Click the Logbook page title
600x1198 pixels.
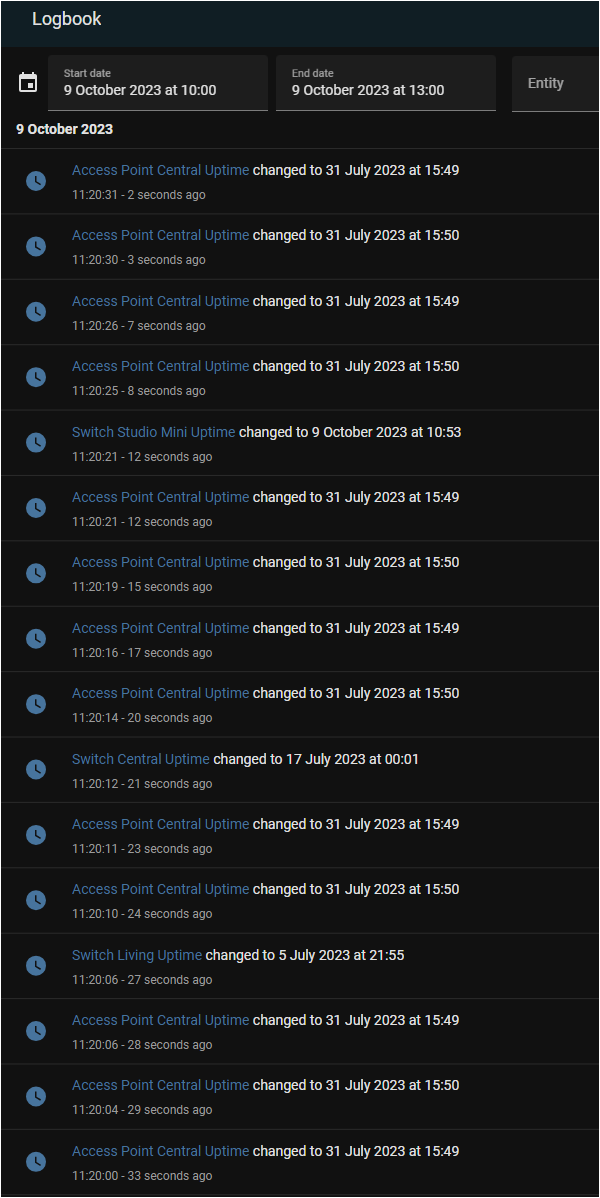(66, 19)
